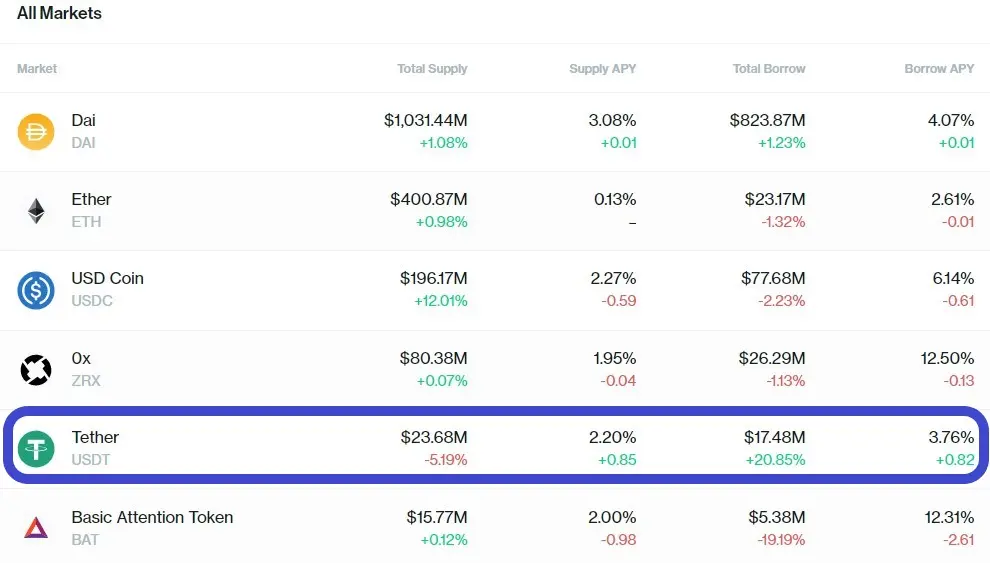Viewport: 990px width, 563px height.
Task: Click BAT supply APY 2.00%
Action: tap(612, 518)
